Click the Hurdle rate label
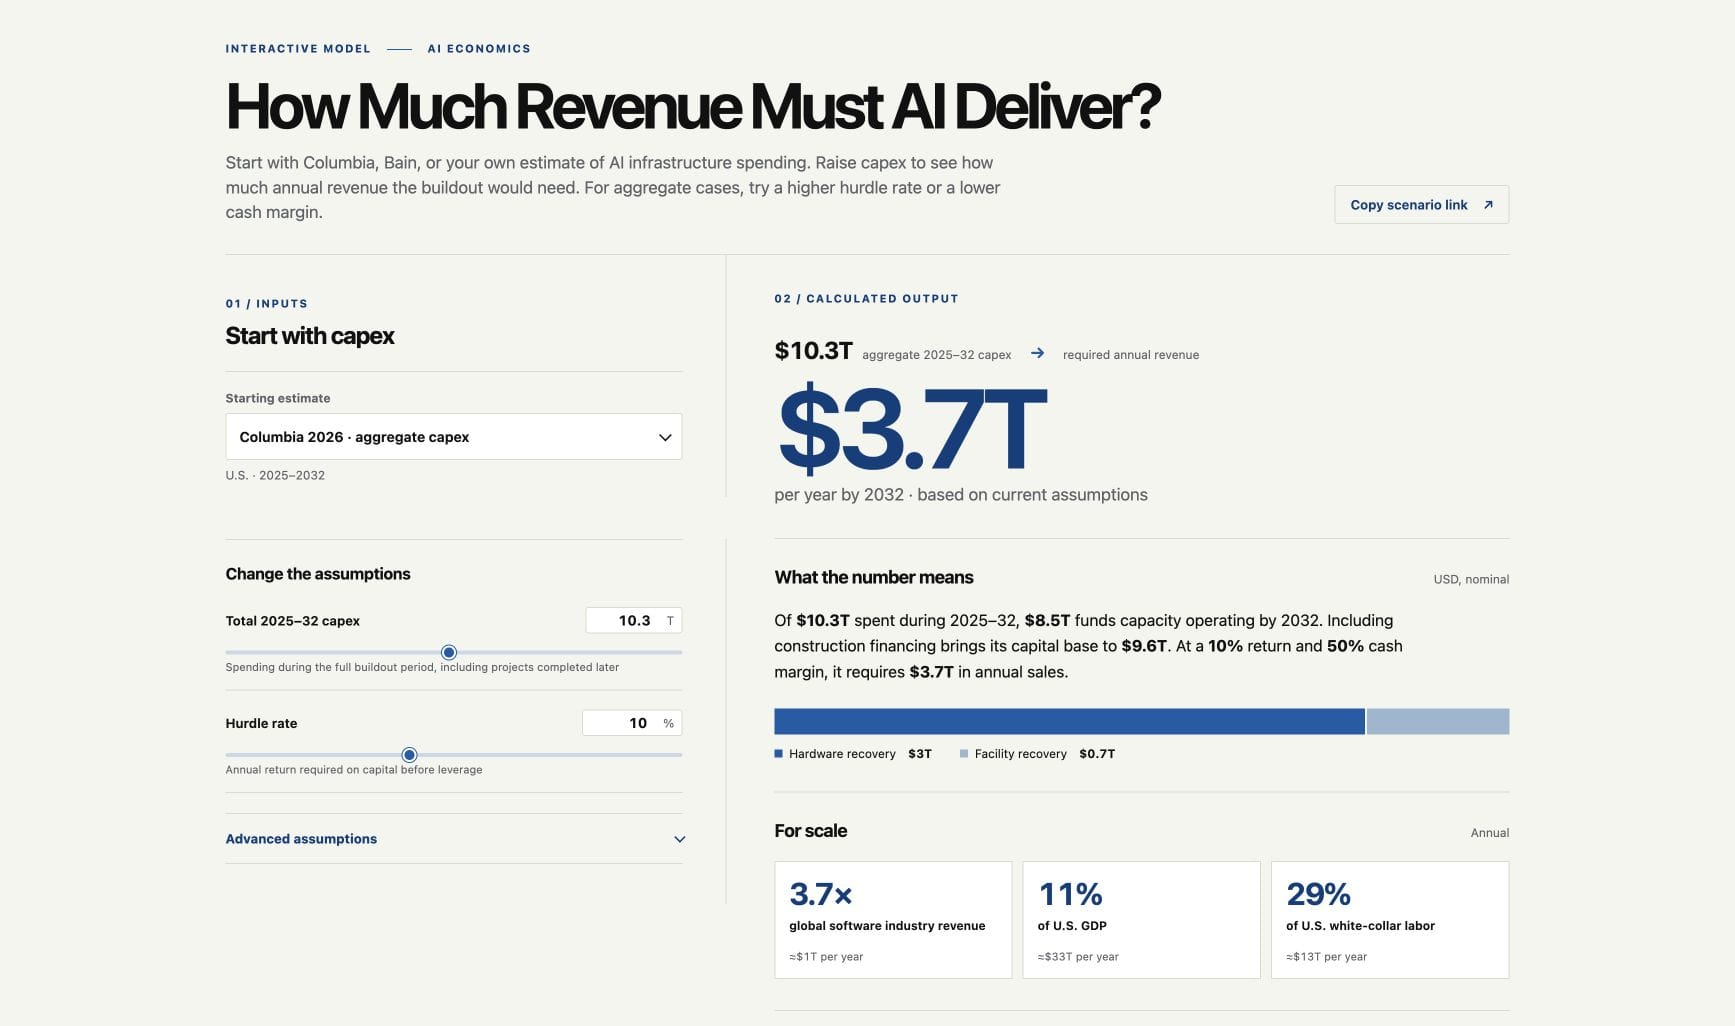 [x=261, y=724]
